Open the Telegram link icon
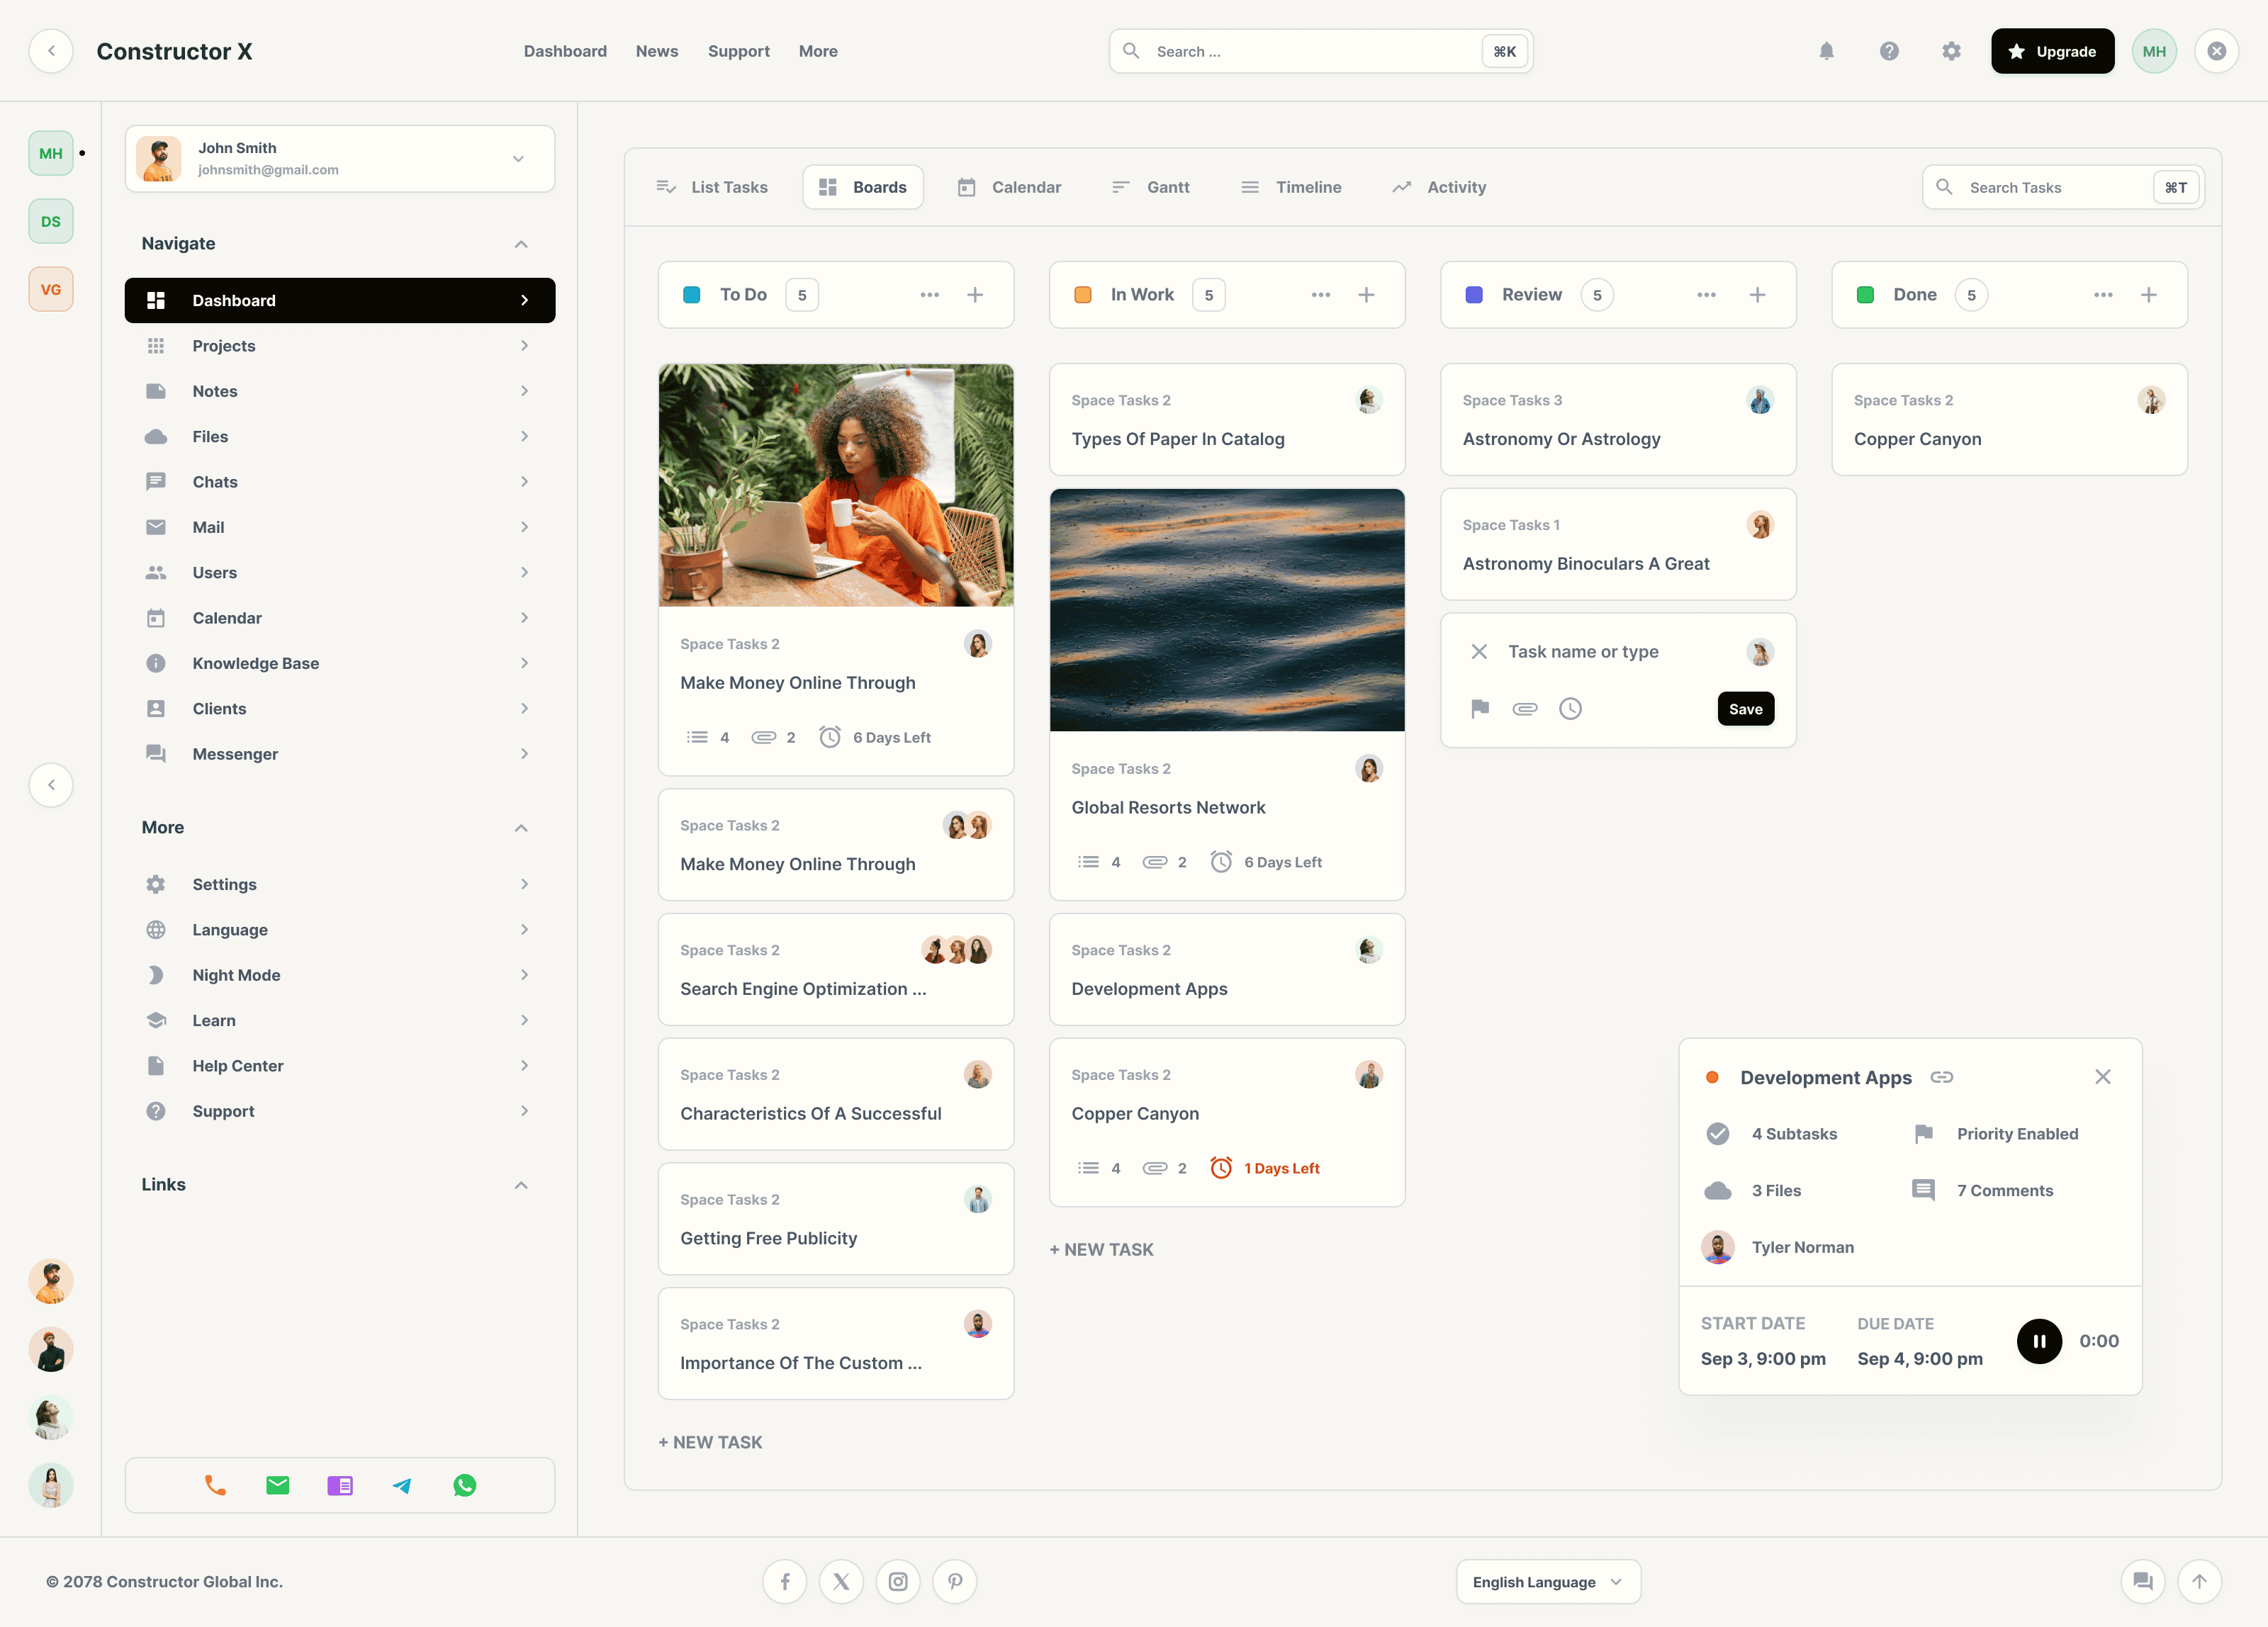 pos(402,1485)
